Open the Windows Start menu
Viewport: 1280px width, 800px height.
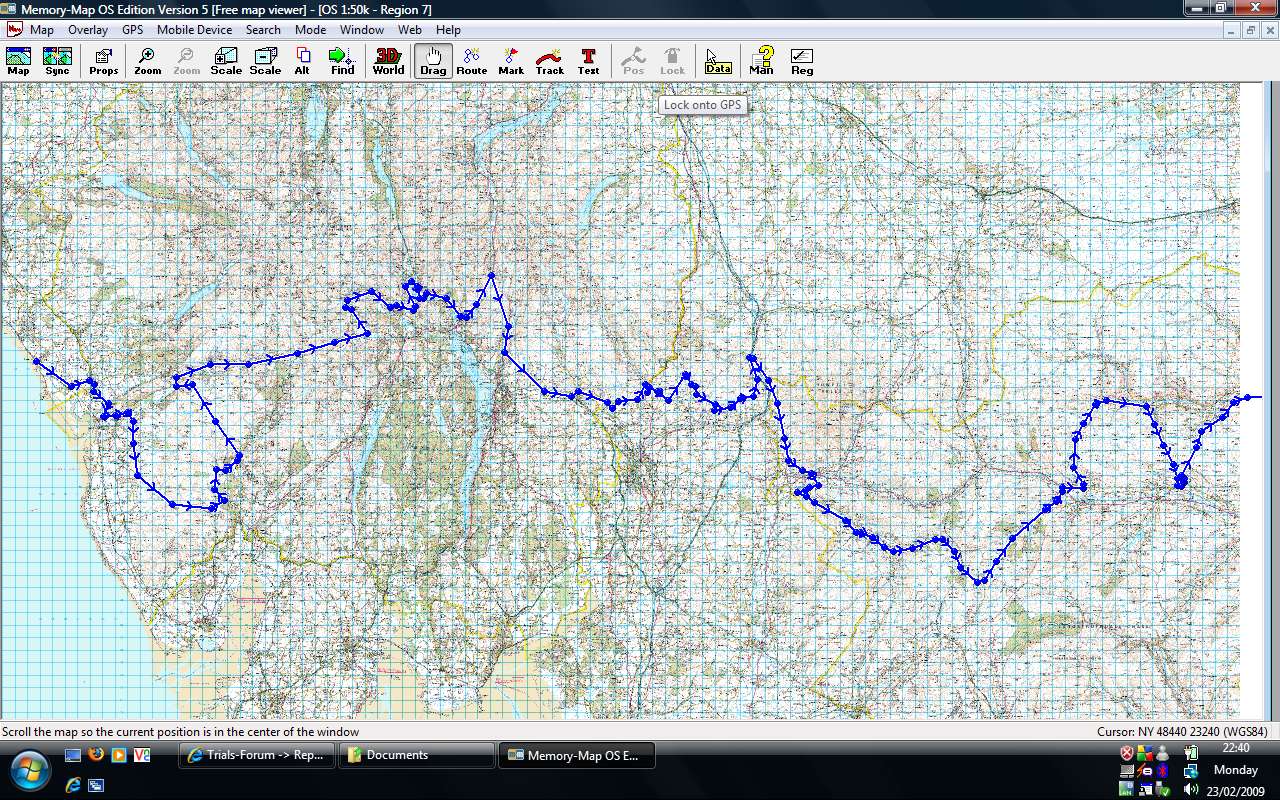[30, 770]
